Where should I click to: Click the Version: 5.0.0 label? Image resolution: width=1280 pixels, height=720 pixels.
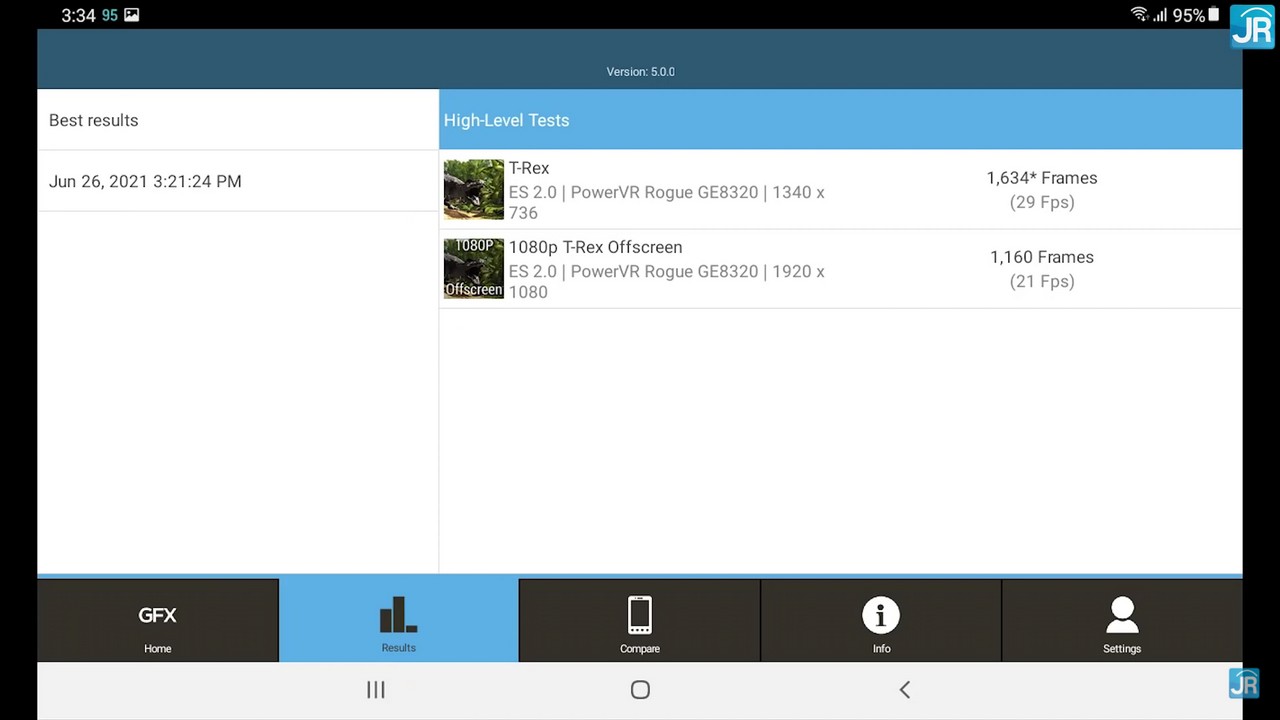(640, 72)
